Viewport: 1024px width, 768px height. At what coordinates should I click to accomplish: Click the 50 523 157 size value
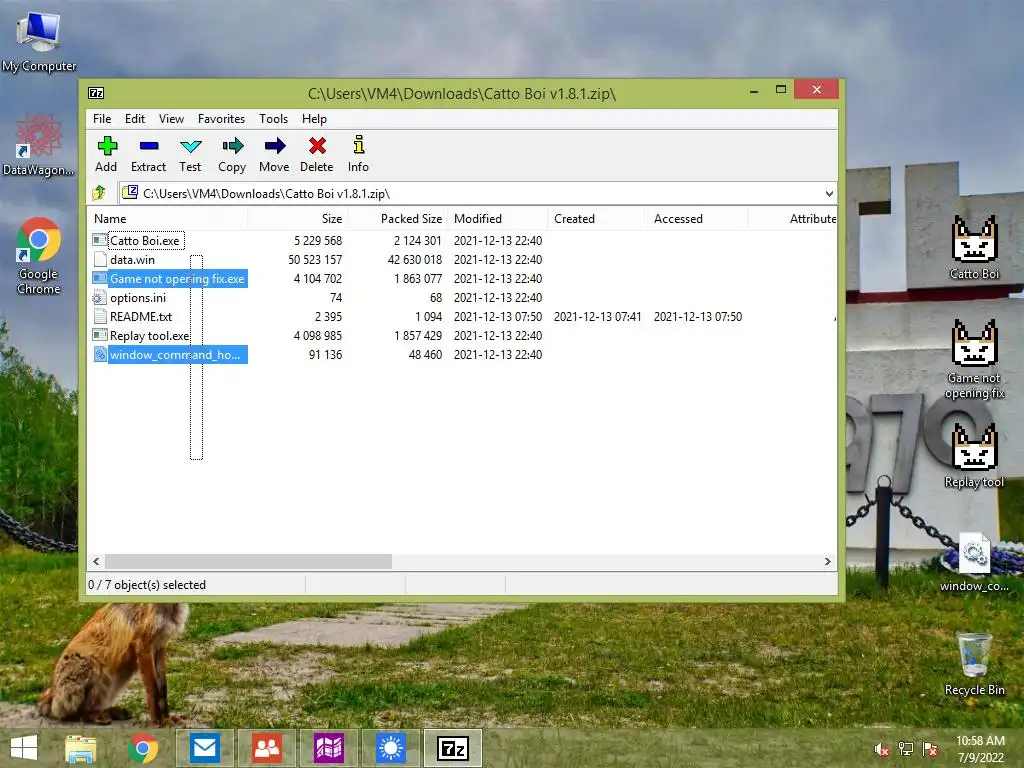[315, 259]
